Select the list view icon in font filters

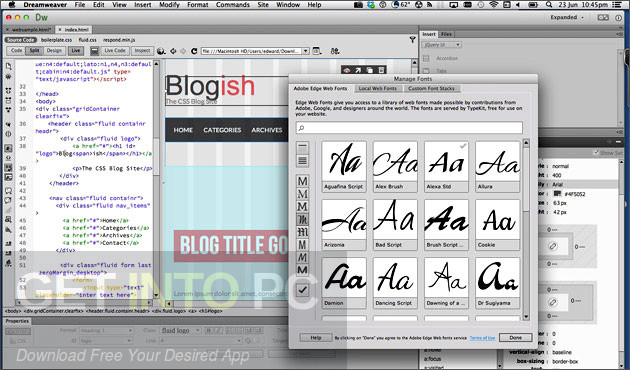tap(303, 161)
